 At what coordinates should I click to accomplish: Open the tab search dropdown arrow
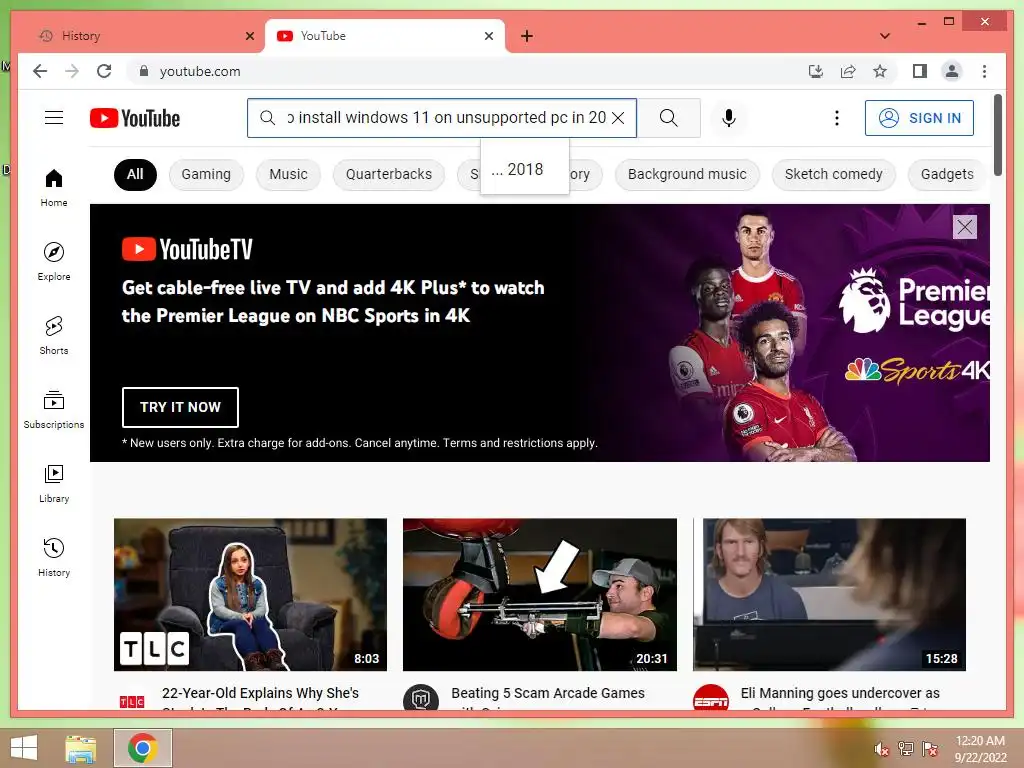[885, 36]
